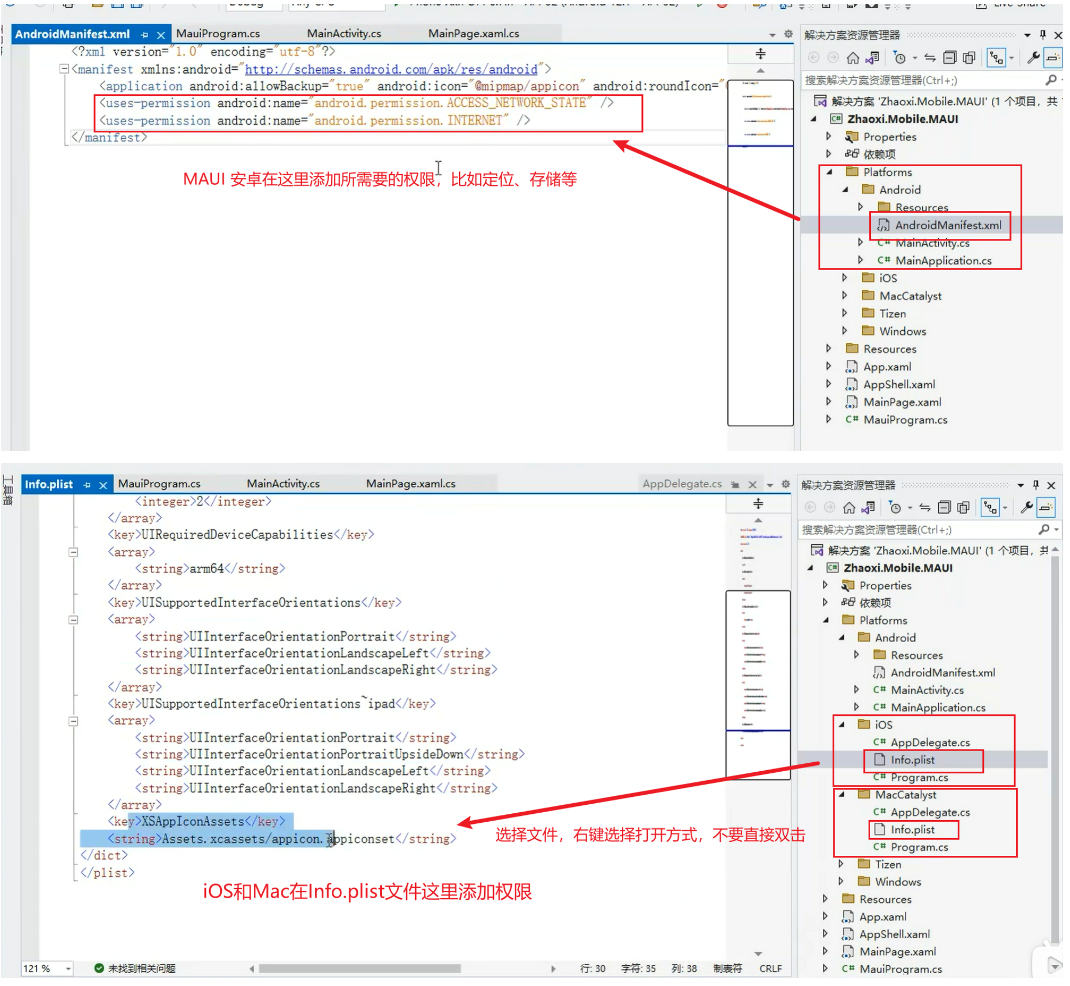This screenshot has width=1070, height=986.
Task: Show all files icon beside Info.plist editor
Action: (964, 508)
